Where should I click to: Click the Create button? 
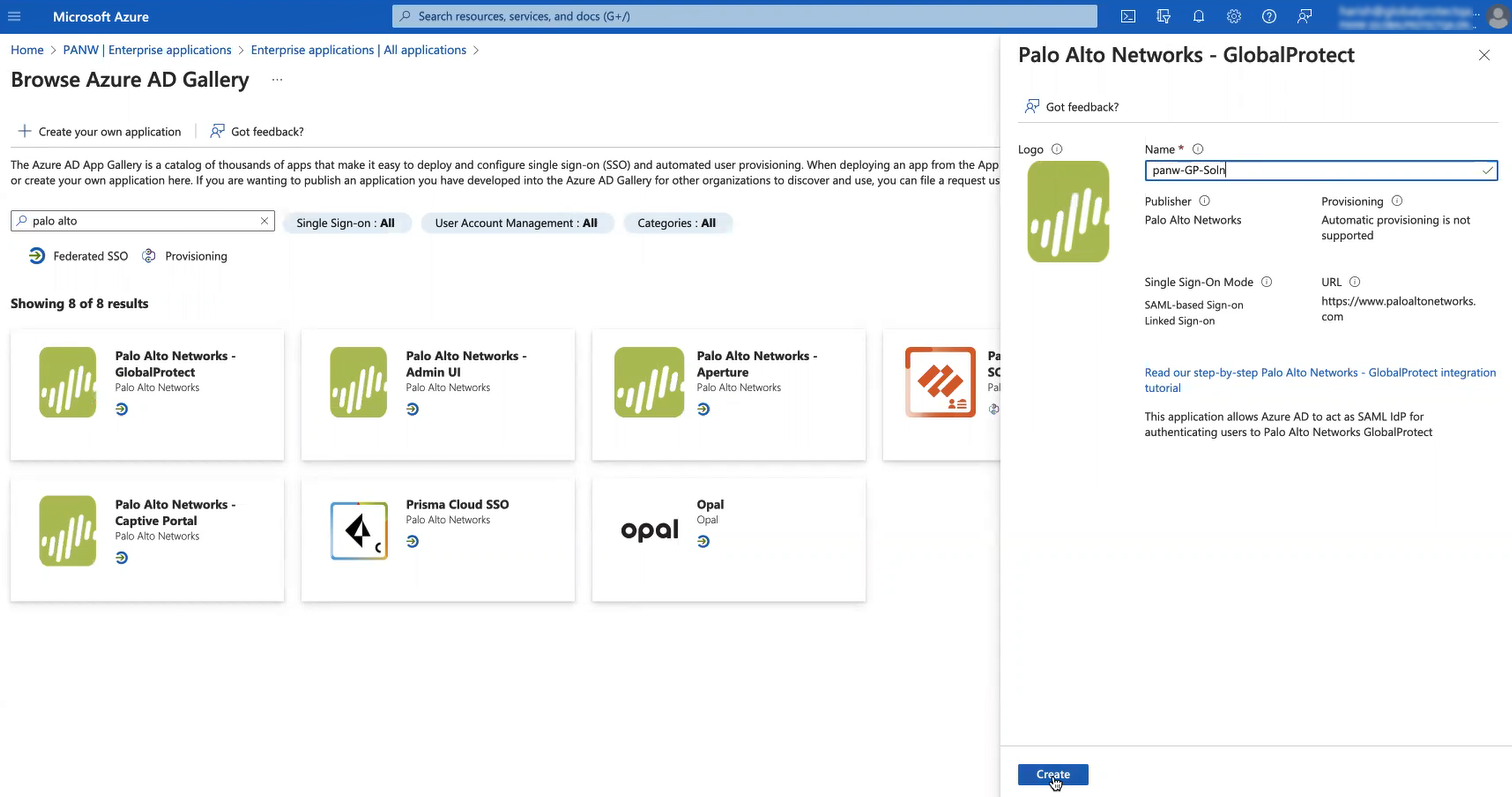point(1053,774)
